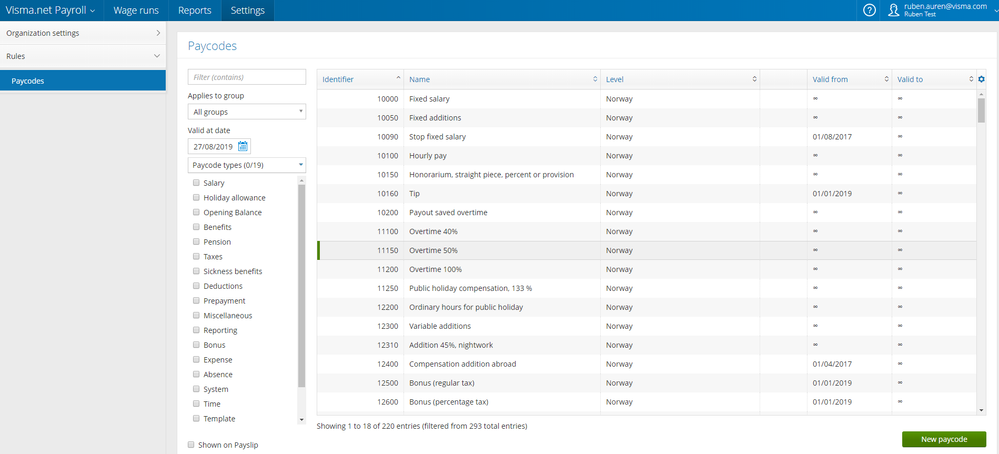Check the Holiday allowance type
This screenshot has height=454, width=999.
pyautogui.click(x=196, y=197)
